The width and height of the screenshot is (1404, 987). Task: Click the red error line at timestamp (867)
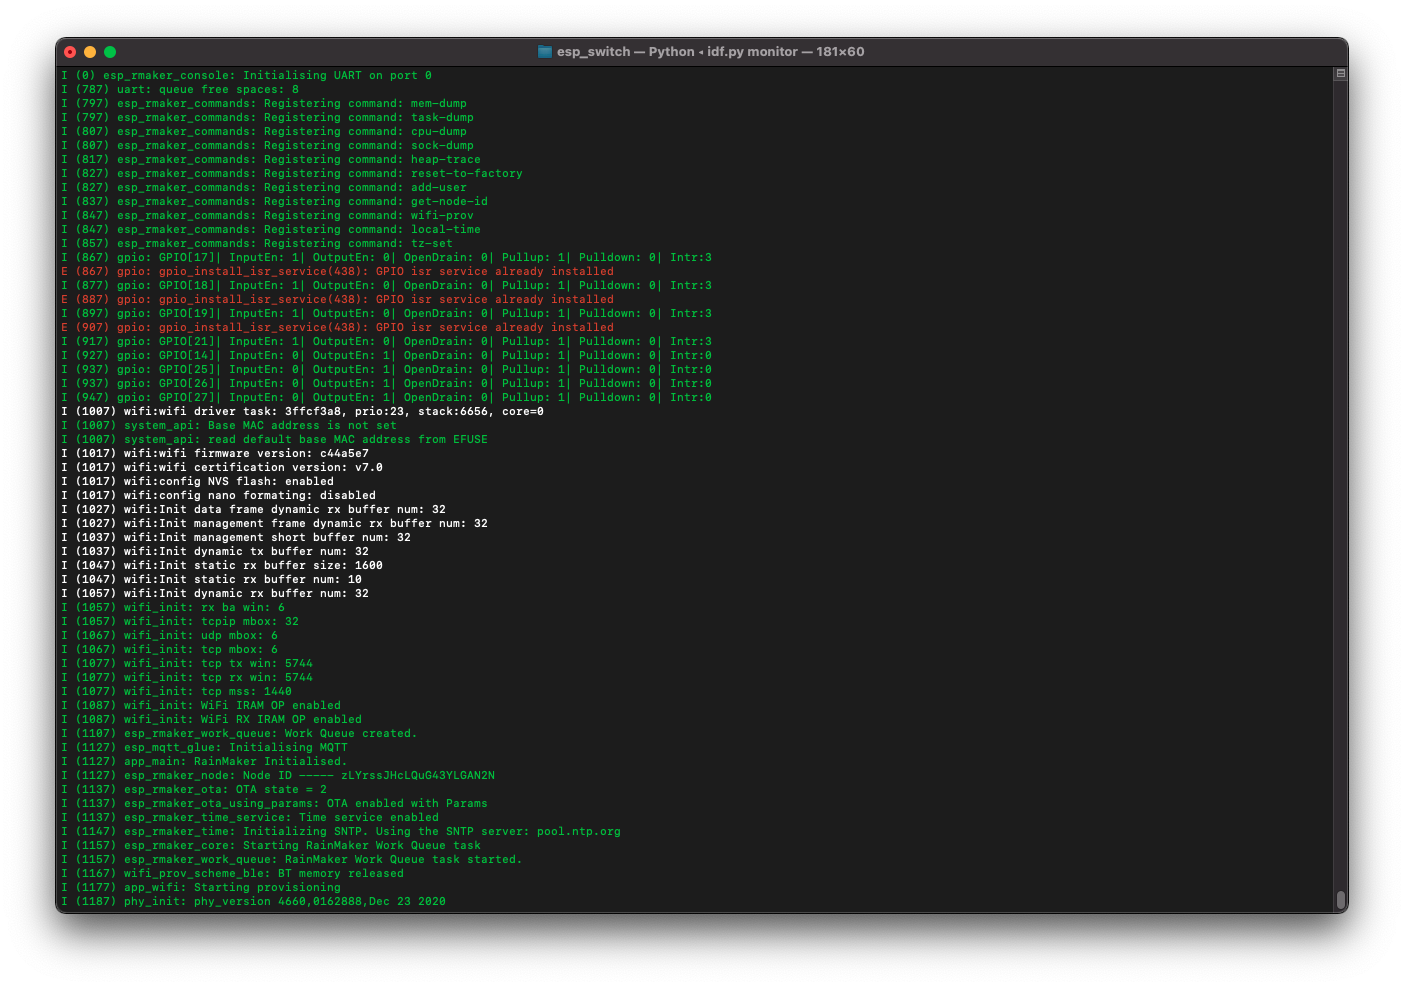(x=338, y=271)
